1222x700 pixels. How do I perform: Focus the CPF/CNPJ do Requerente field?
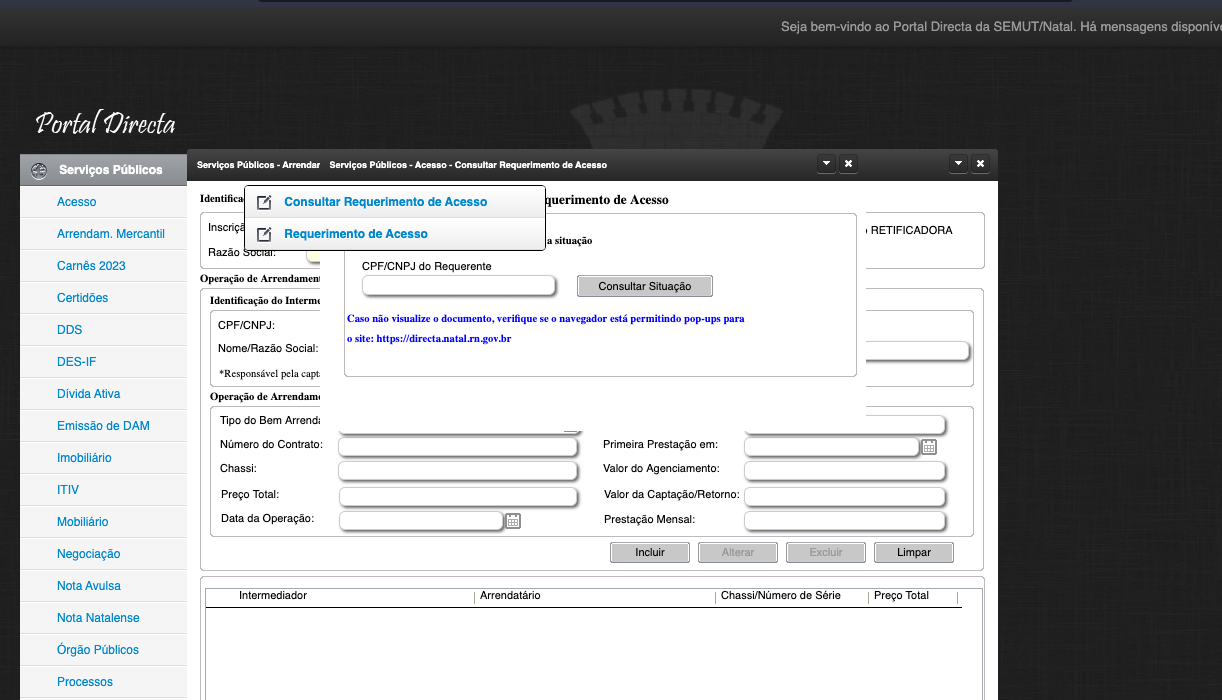[458, 286]
